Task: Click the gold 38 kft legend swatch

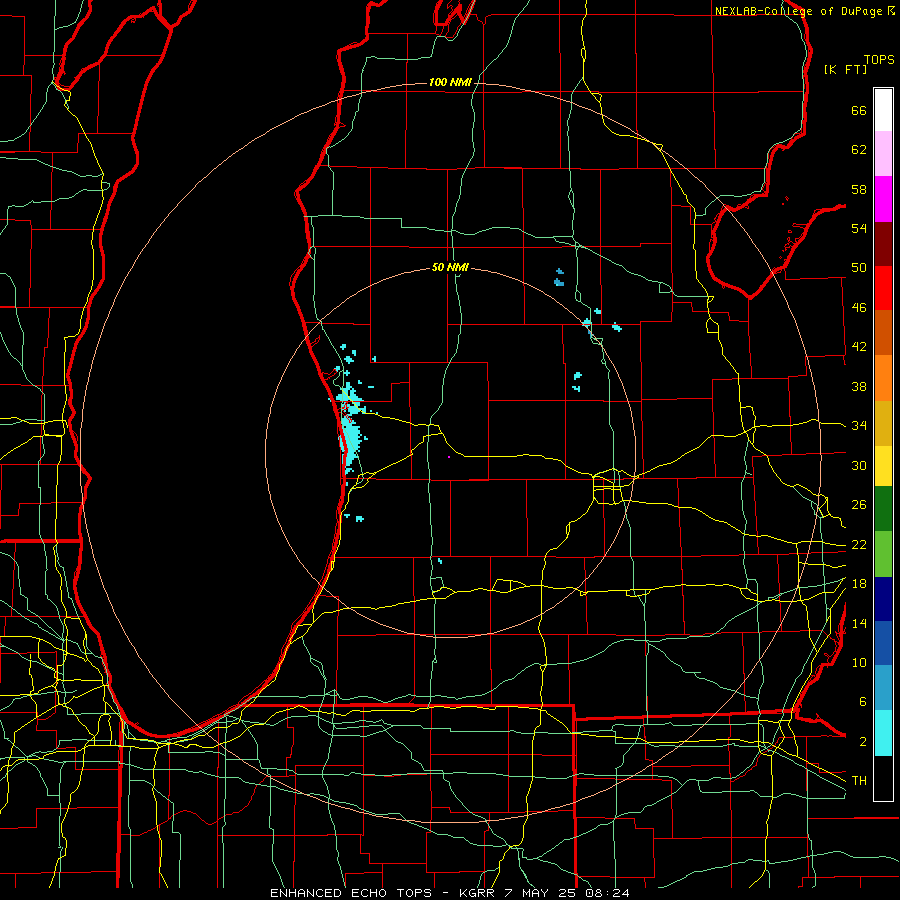Action: (883, 423)
